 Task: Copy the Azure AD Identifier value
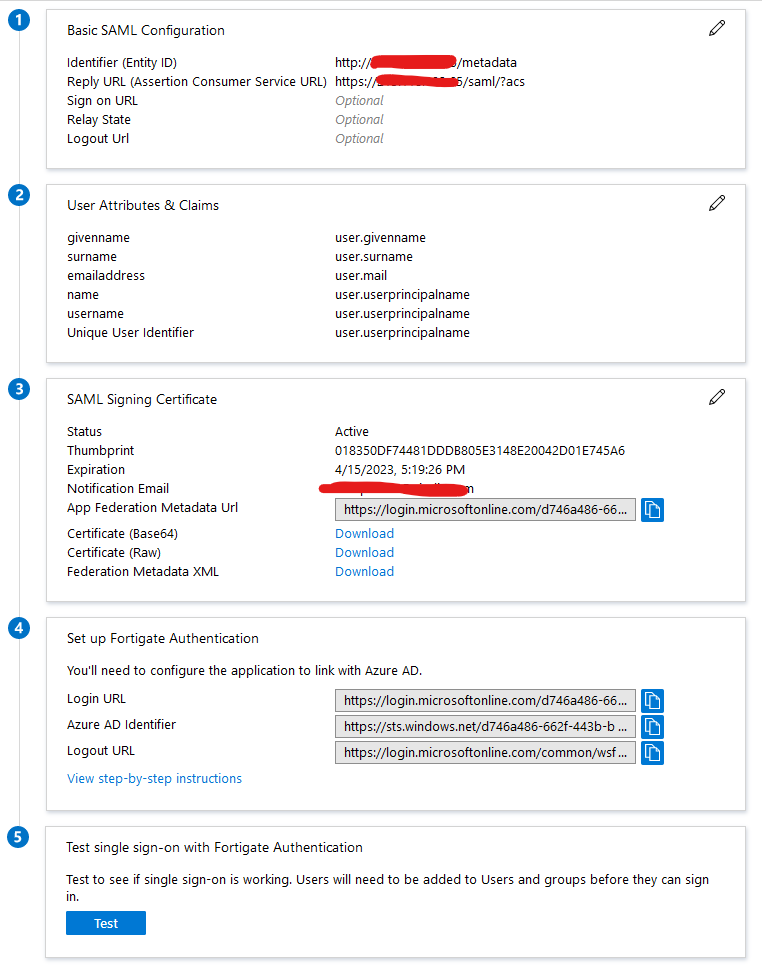coord(652,726)
